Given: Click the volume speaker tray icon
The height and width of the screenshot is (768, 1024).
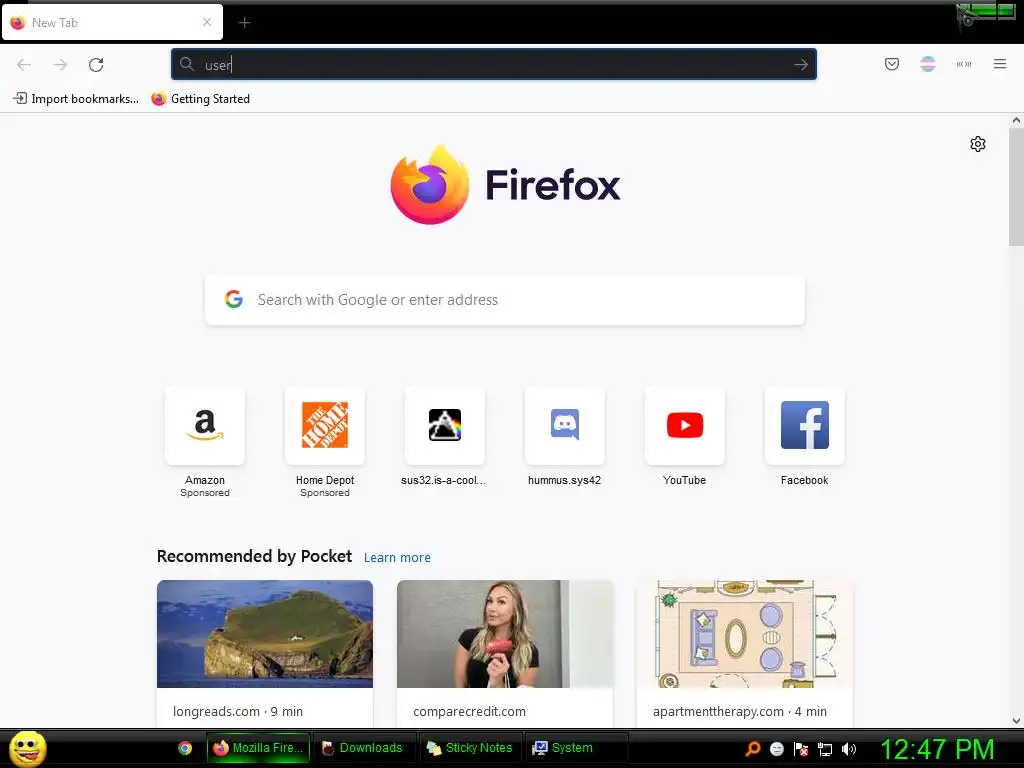Looking at the screenshot, I should point(848,749).
